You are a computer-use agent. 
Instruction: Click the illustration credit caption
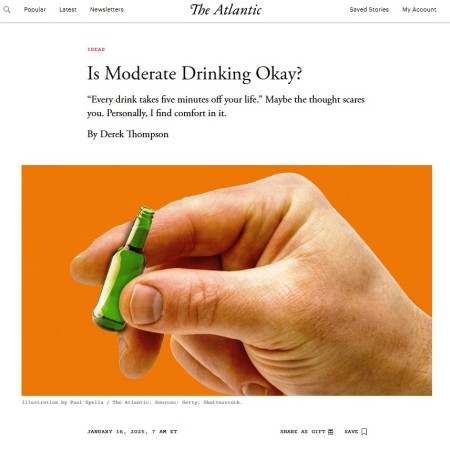coord(132,402)
